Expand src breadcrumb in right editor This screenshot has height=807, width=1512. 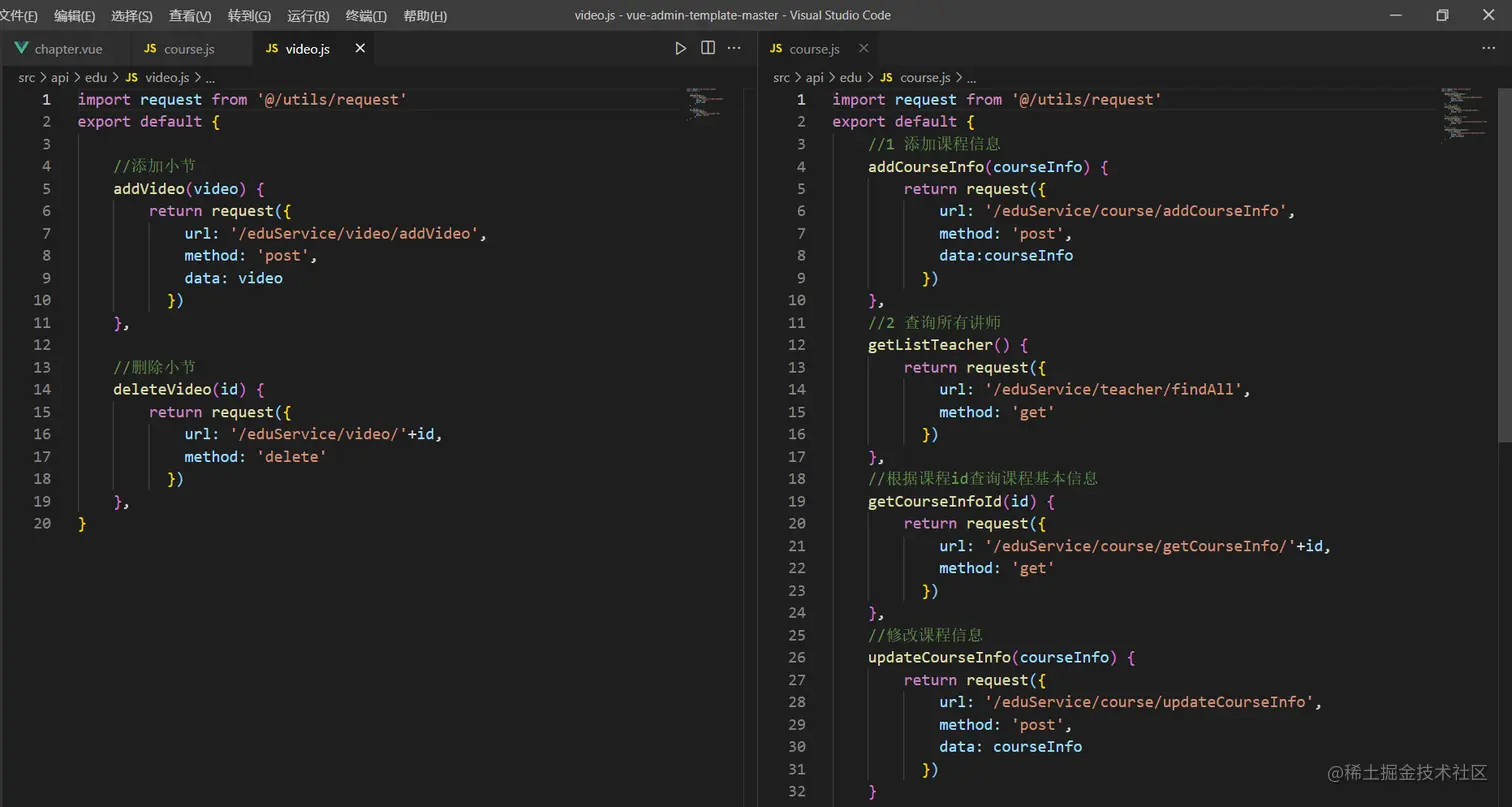782,77
